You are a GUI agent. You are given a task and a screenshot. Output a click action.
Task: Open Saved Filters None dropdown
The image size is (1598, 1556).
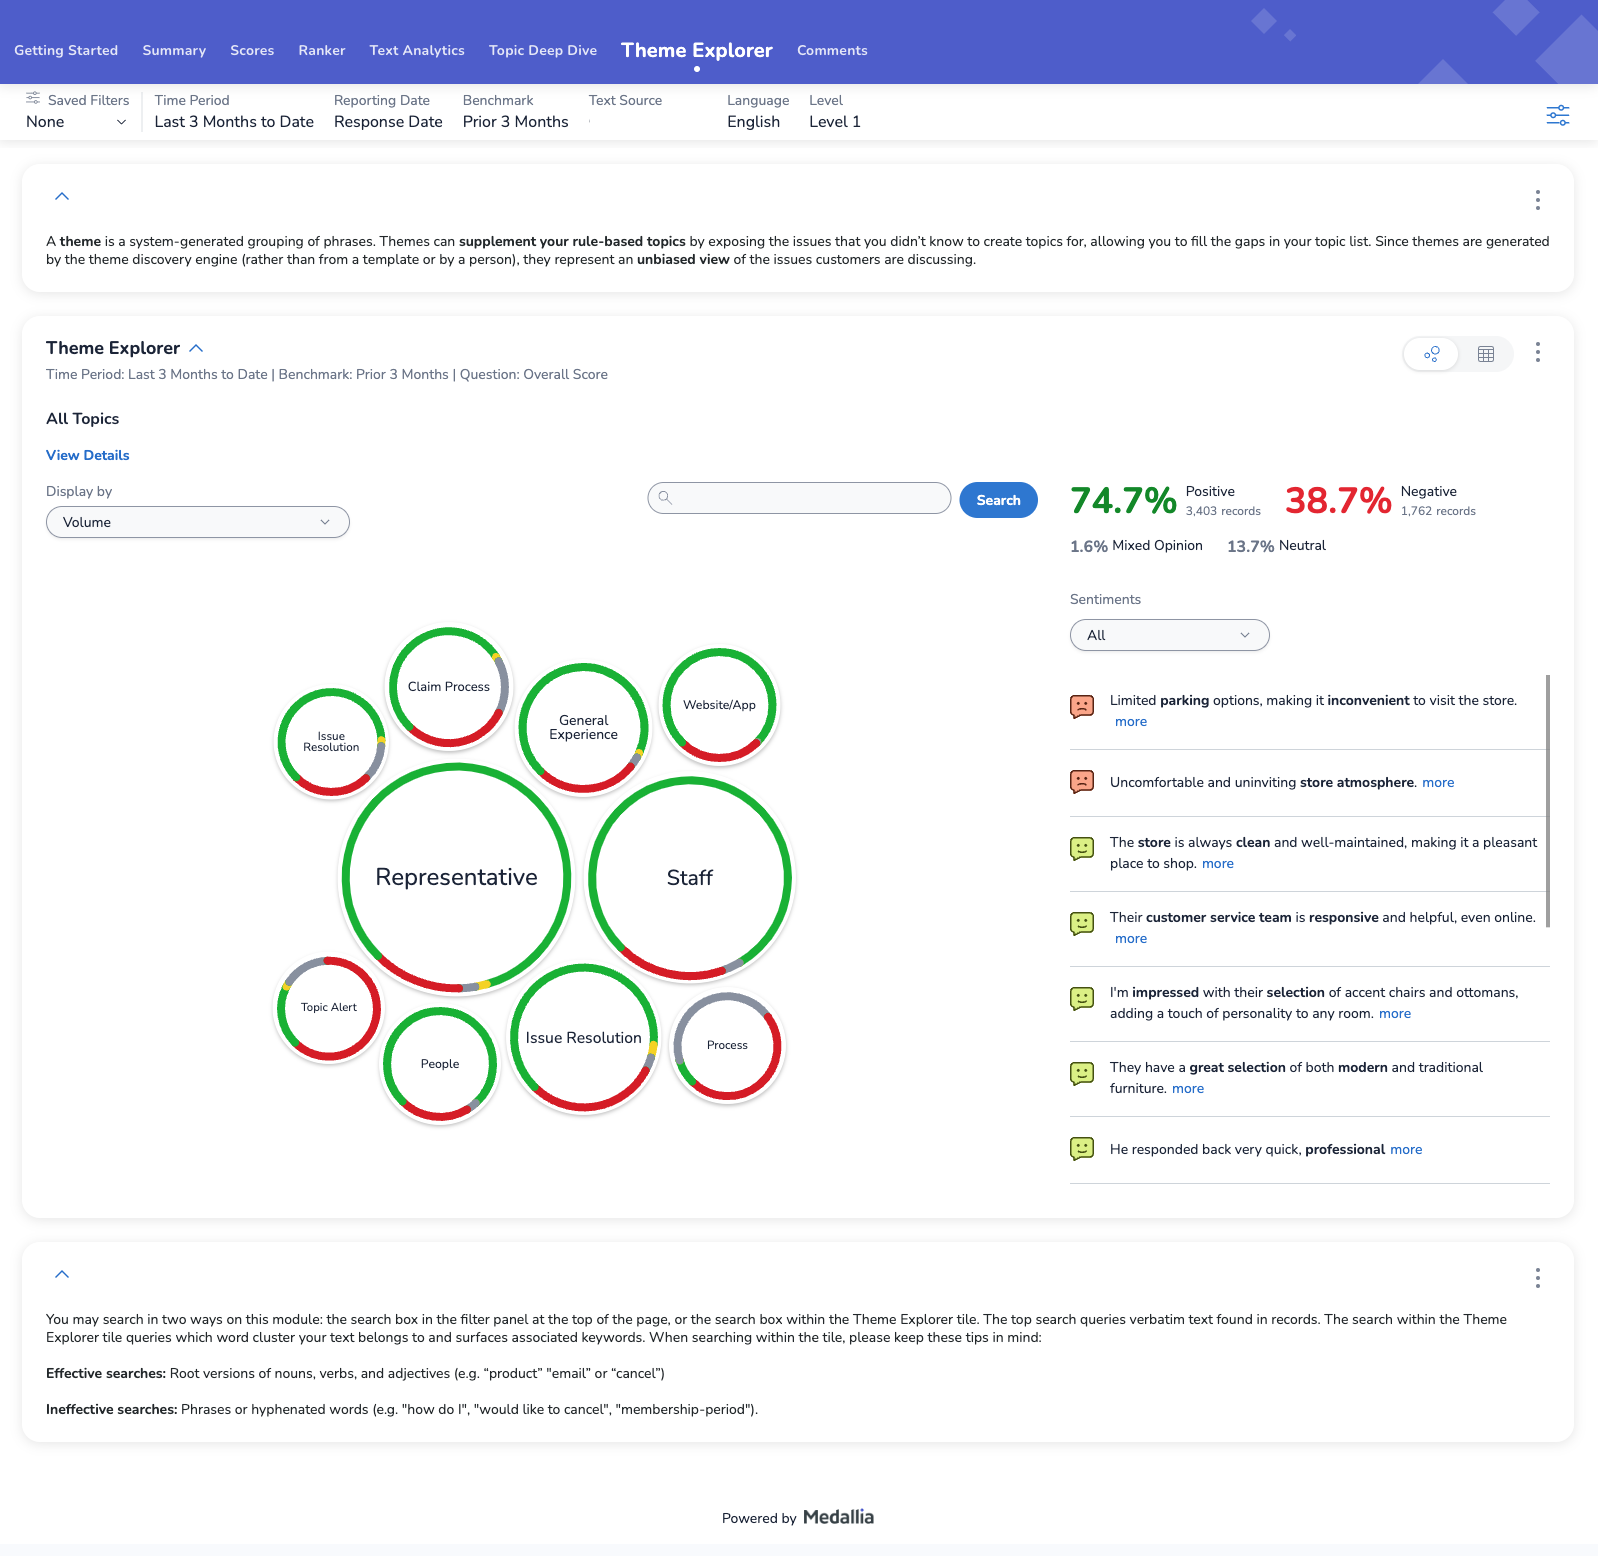pos(76,122)
